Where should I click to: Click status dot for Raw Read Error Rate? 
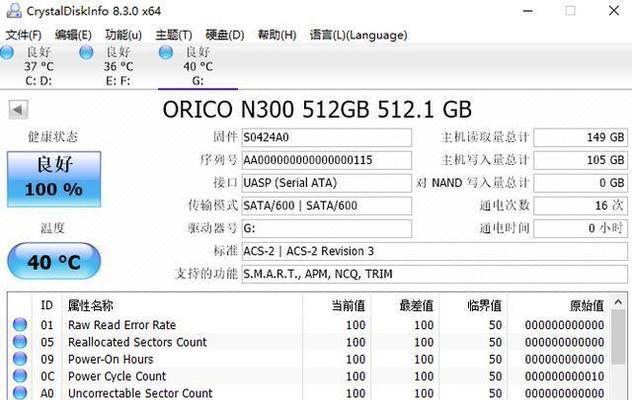(20, 325)
